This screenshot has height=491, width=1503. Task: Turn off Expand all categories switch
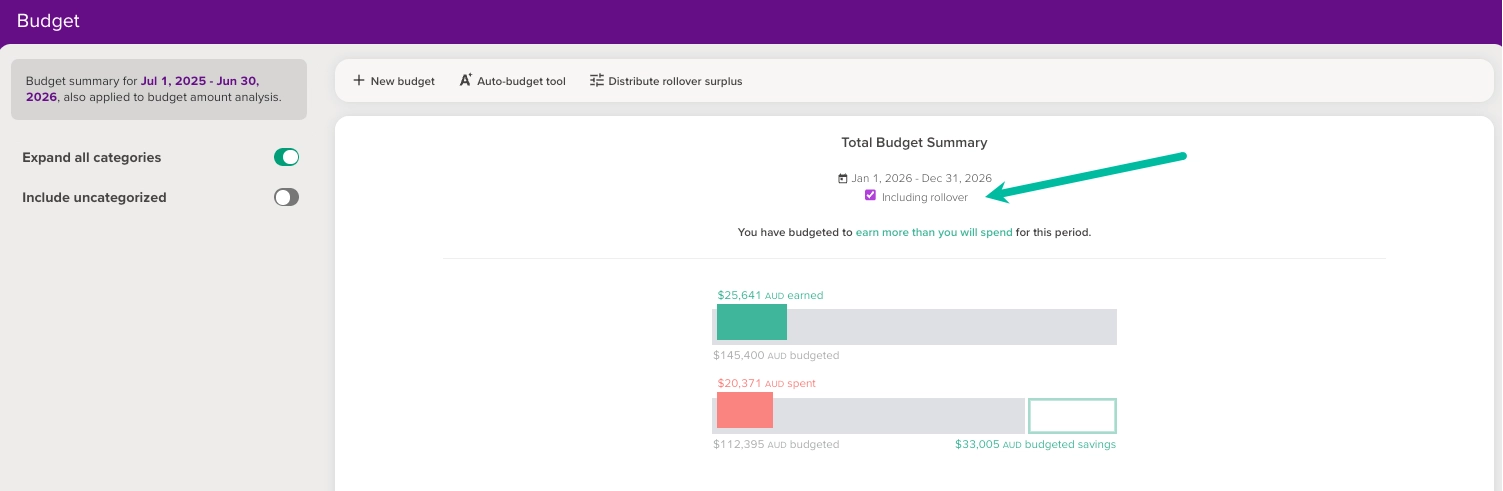[x=286, y=157]
